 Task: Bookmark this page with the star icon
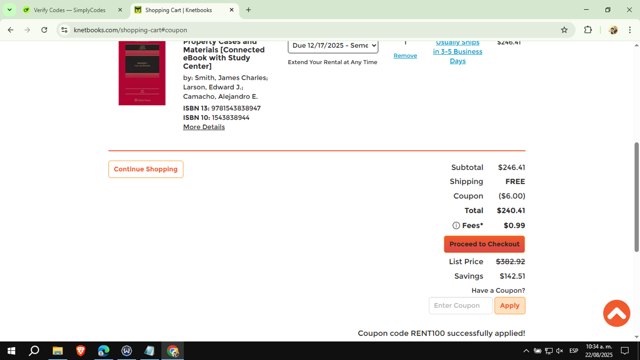(x=564, y=30)
